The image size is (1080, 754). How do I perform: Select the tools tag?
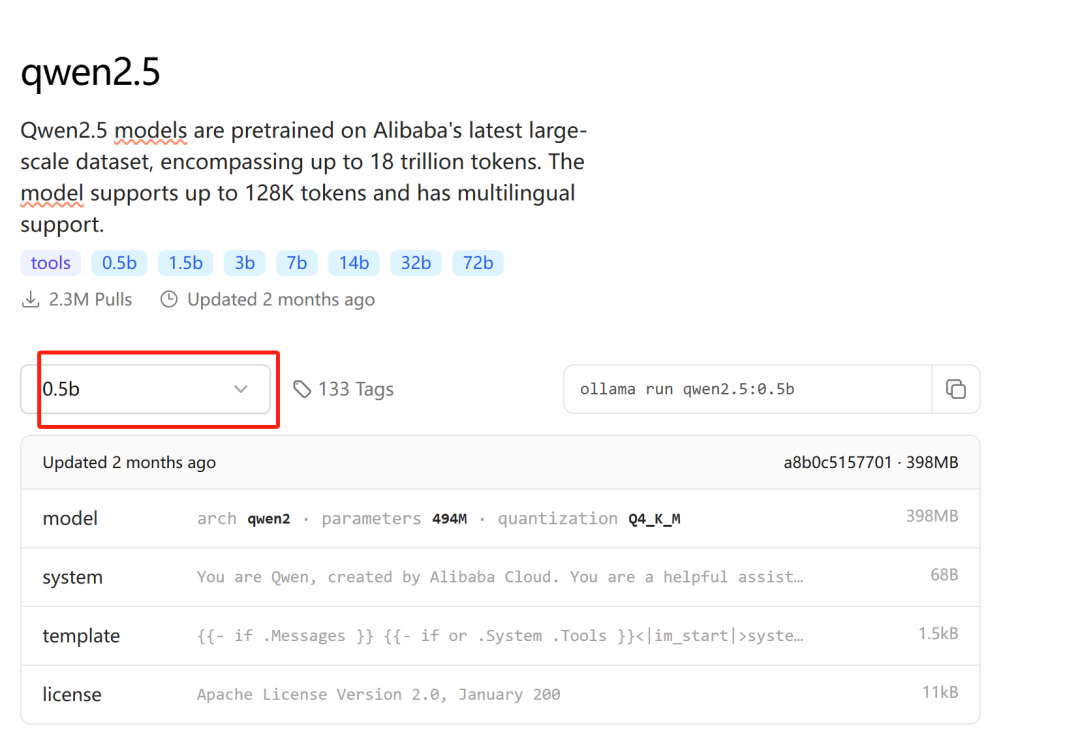tap(50, 263)
